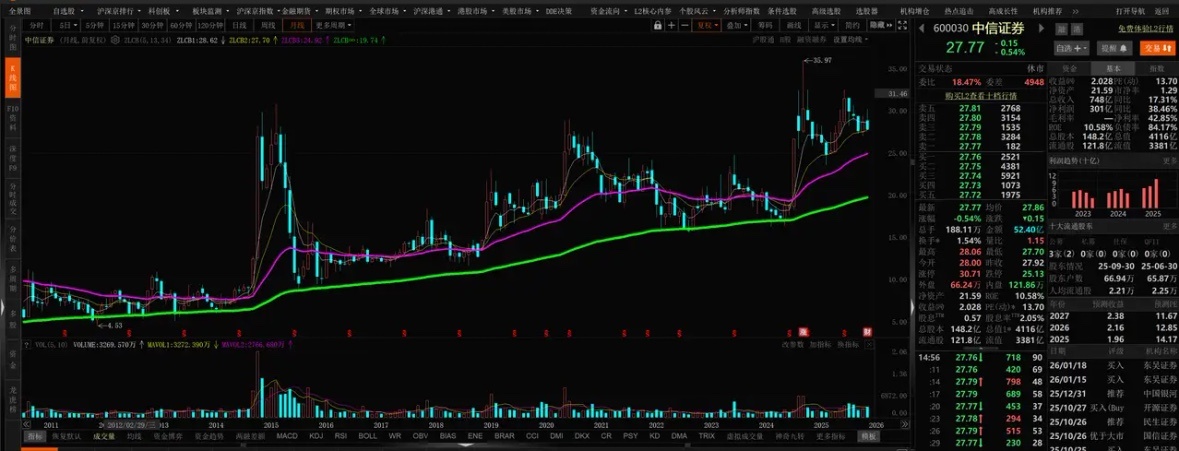Jump timeline to end with double-right arrows
Screen dimensions: 1179x451
[x=905, y=425]
